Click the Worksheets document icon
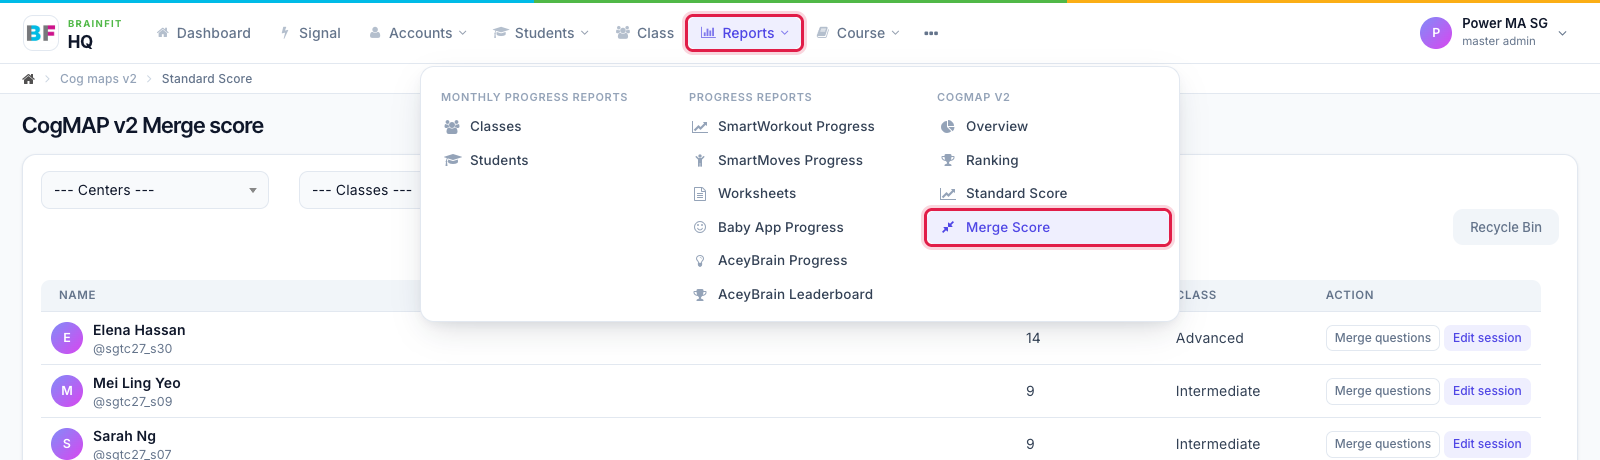The width and height of the screenshot is (1600, 460). [x=700, y=194]
